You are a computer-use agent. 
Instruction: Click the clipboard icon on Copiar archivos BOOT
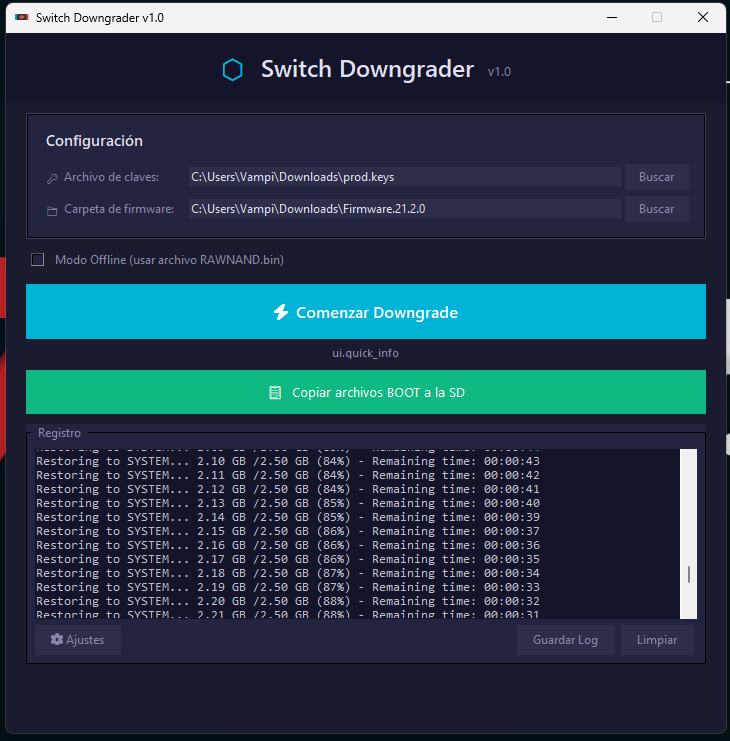[275, 392]
